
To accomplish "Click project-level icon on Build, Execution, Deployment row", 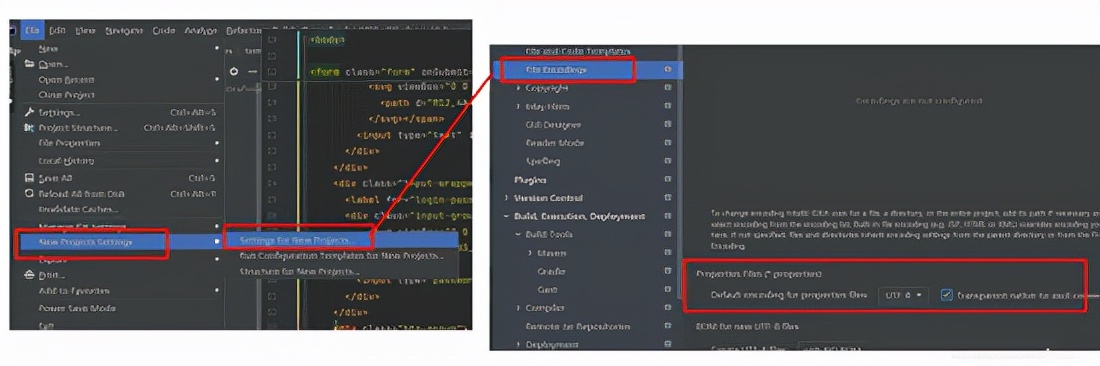I will point(668,217).
